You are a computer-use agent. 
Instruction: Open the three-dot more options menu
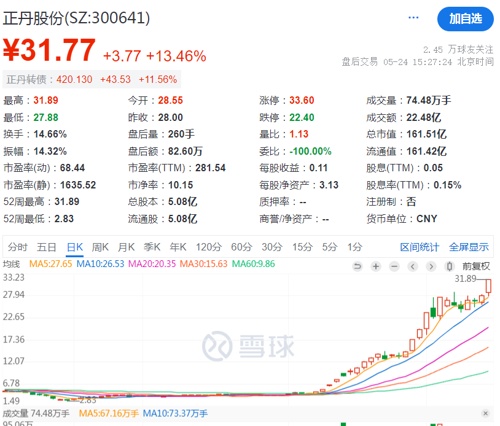pos(413,18)
